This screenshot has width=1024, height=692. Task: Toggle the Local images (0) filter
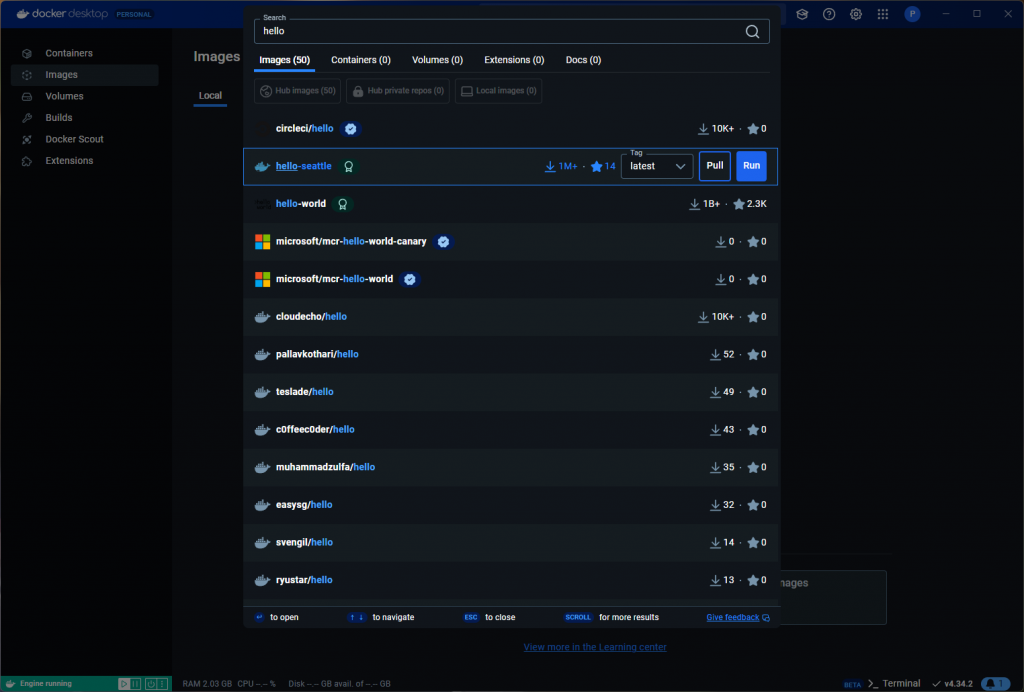pos(498,91)
